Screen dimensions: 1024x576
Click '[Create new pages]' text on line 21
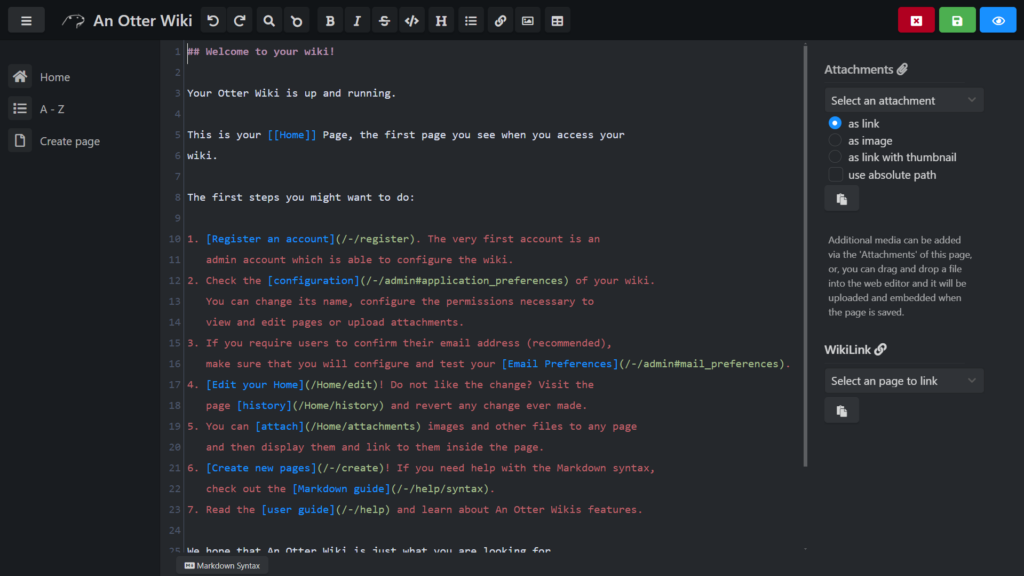261,468
